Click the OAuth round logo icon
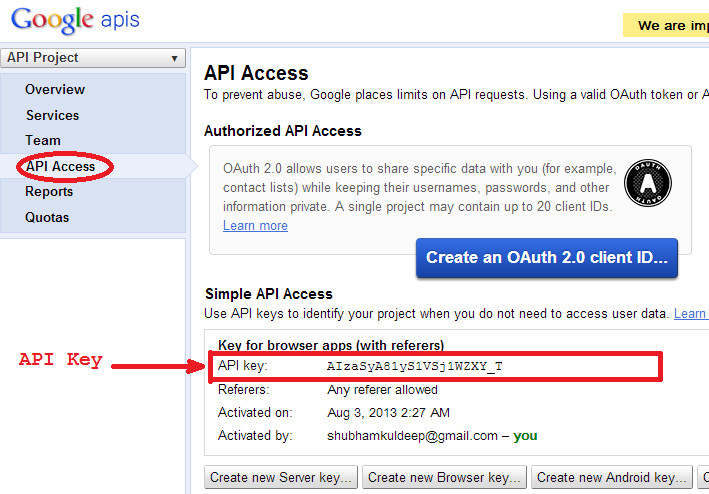Viewport: 709px width, 494px height. (x=648, y=183)
